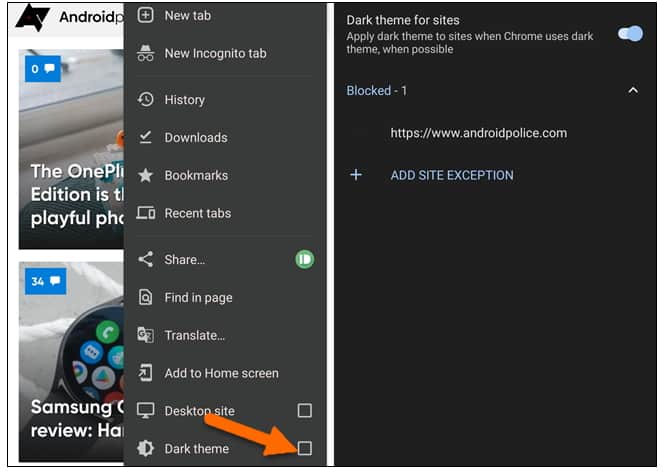Viewport: 663px width, 472px height.
Task: Click the Add to Home screen icon
Action: [145, 373]
